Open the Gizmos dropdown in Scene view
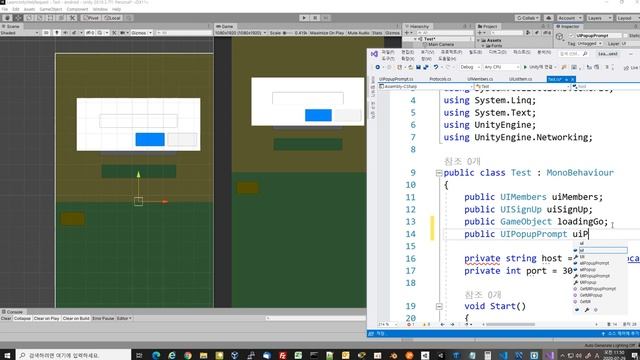 click(x=141, y=33)
